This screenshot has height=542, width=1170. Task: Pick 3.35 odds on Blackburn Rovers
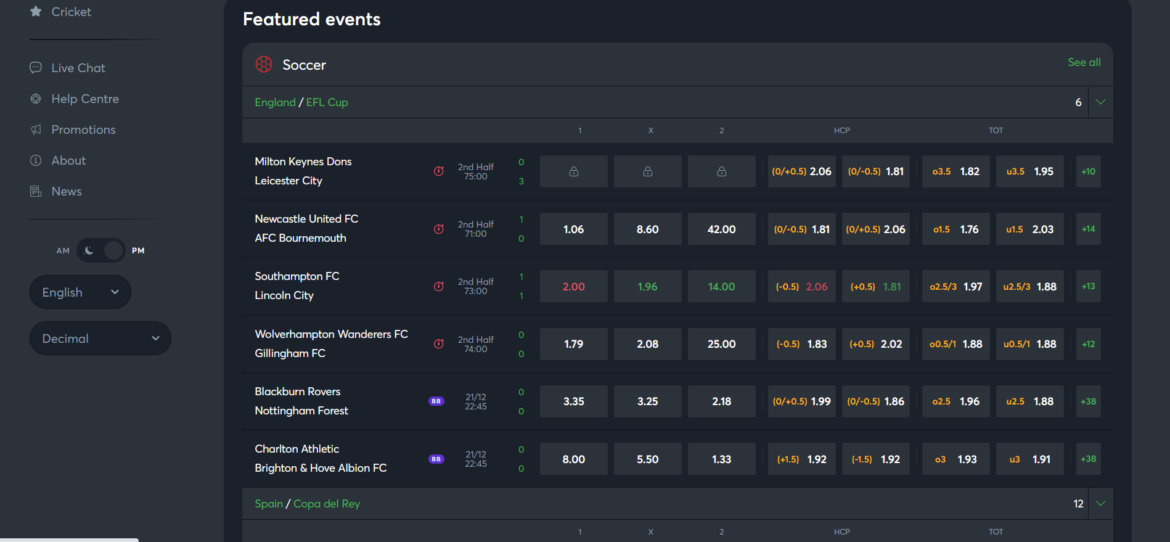tap(574, 401)
